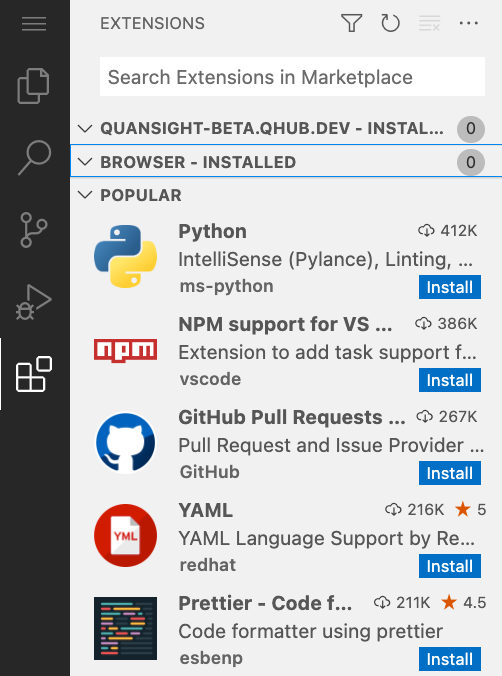502x676 pixels.
Task: Click the ms-python publisher name
Action: (x=226, y=286)
